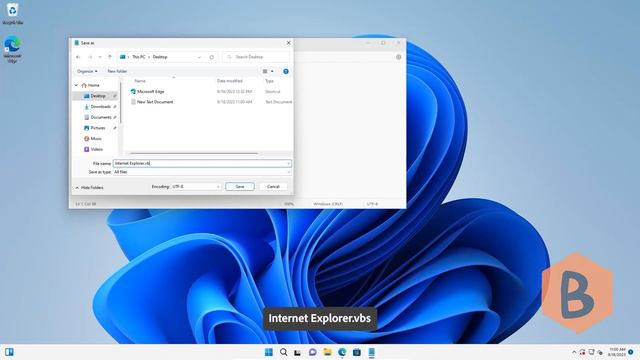The image size is (640, 360).
Task: Open the taskbar clock and date
Action: [x=617, y=352]
